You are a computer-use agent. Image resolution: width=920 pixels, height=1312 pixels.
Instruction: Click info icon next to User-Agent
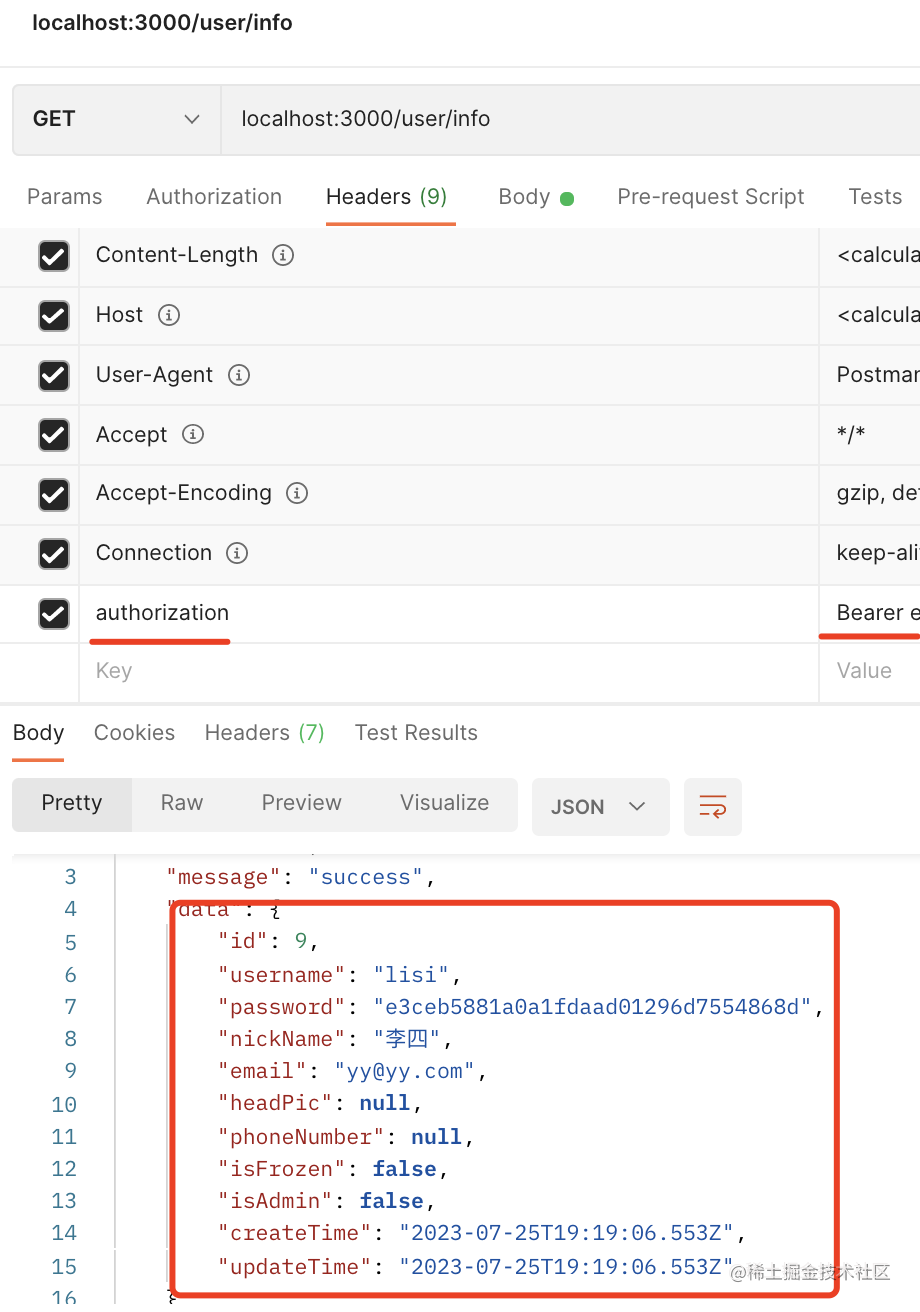tap(238, 375)
